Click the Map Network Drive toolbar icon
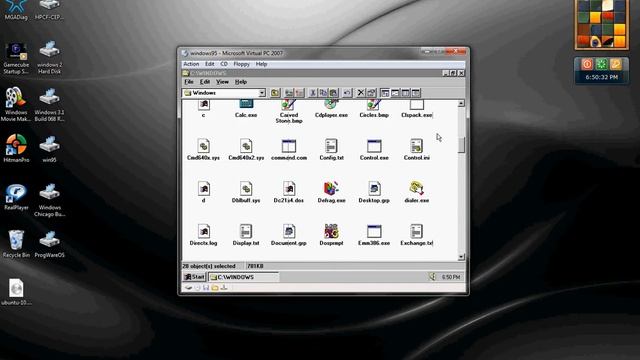This screenshot has width=640, height=360. 289,93
